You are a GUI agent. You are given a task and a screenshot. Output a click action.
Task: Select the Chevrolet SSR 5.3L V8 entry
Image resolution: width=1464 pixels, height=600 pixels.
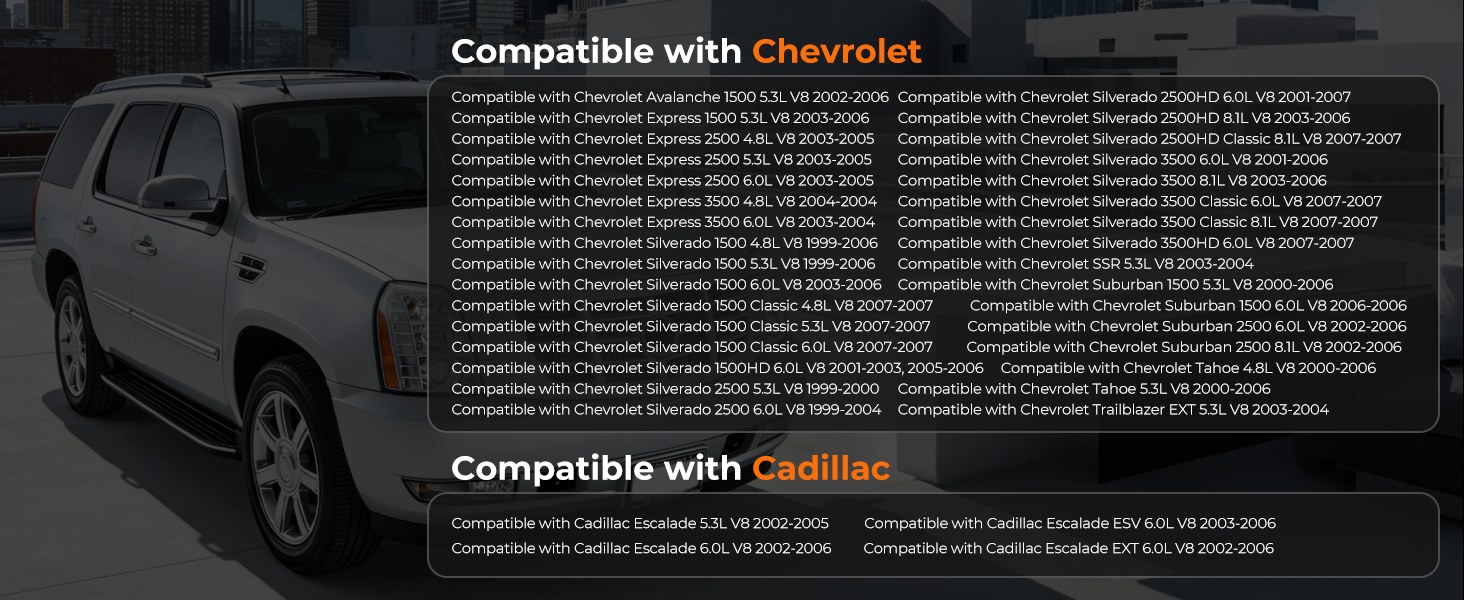point(1075,264)
